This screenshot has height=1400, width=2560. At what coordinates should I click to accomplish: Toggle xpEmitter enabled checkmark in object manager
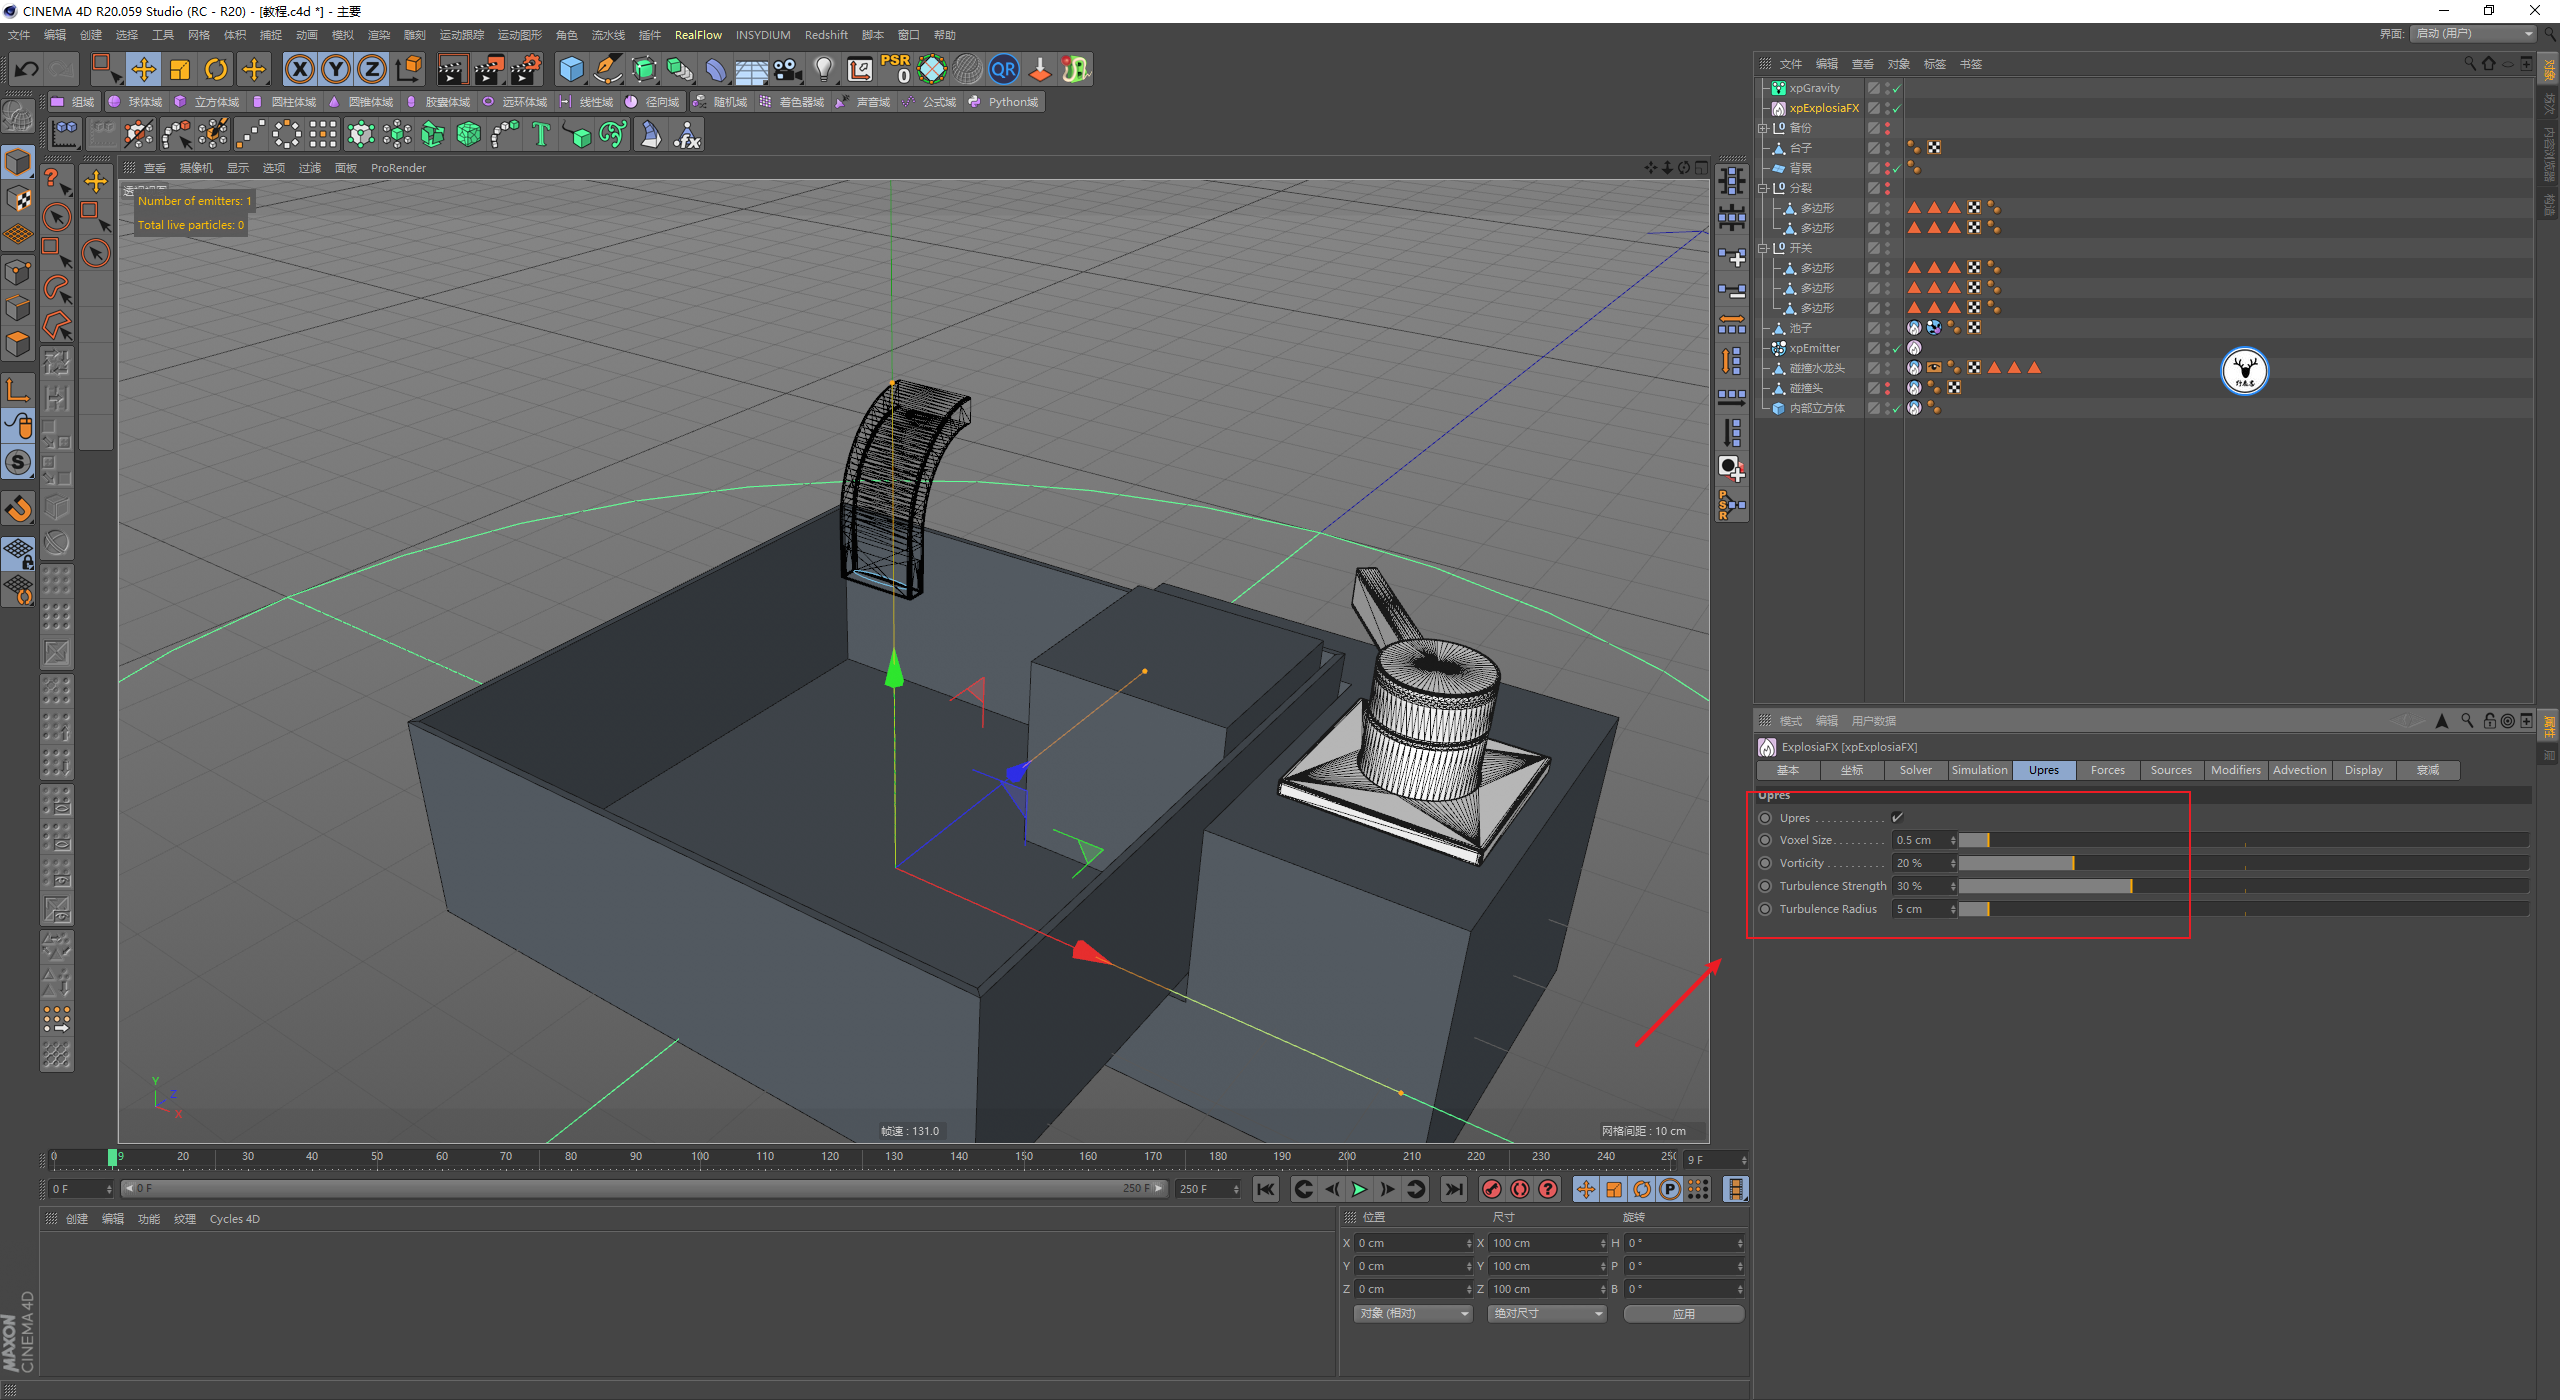[1896, 348]
